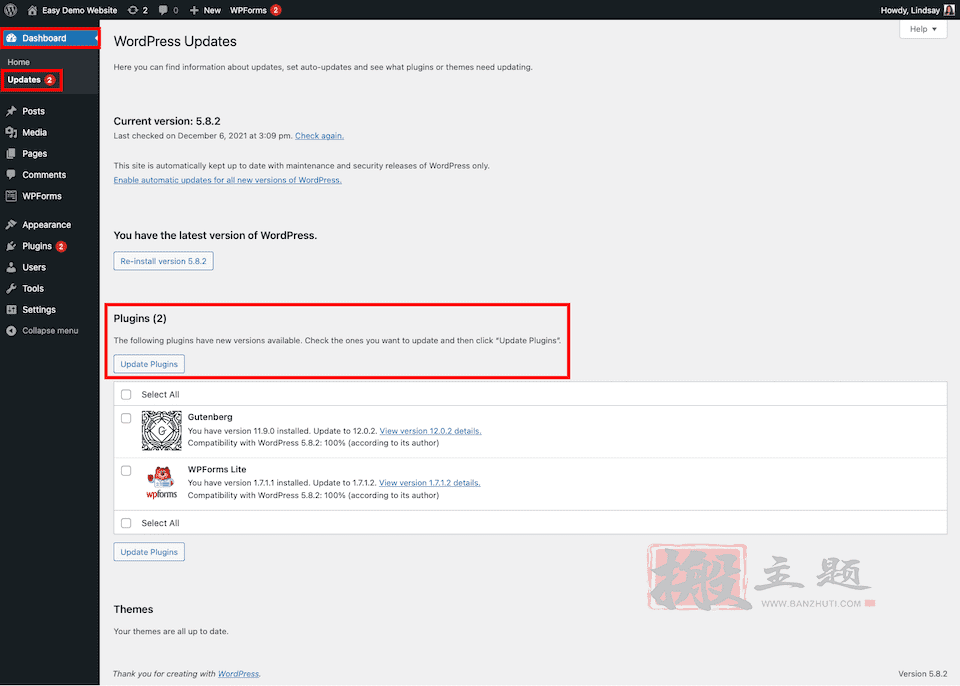Click the Current version: 5.8.2 heading
Image resolution: width=960 pixels, height=686 pixels.
[167, 121]
